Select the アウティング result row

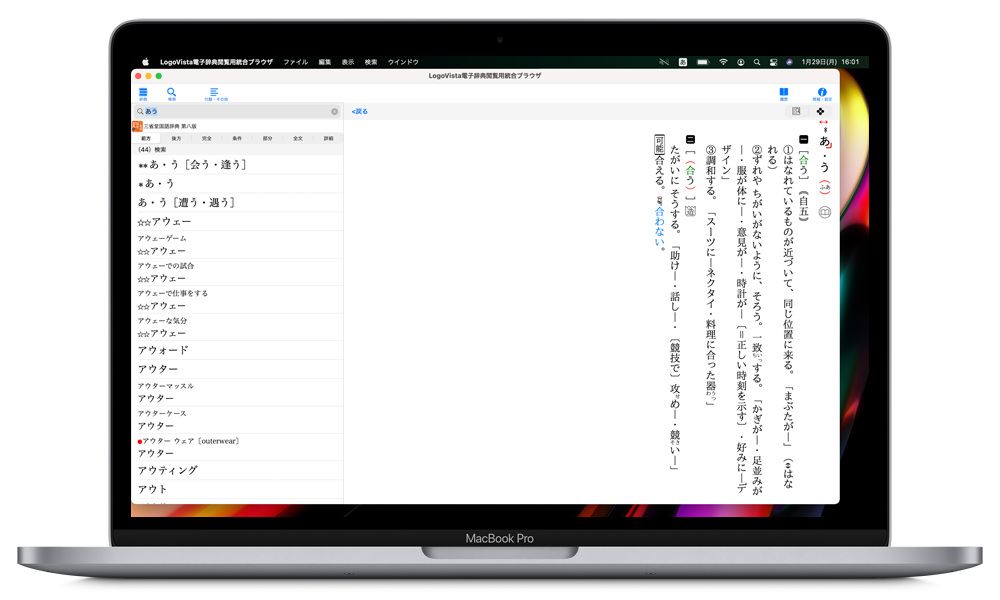(x=237, y=470)
